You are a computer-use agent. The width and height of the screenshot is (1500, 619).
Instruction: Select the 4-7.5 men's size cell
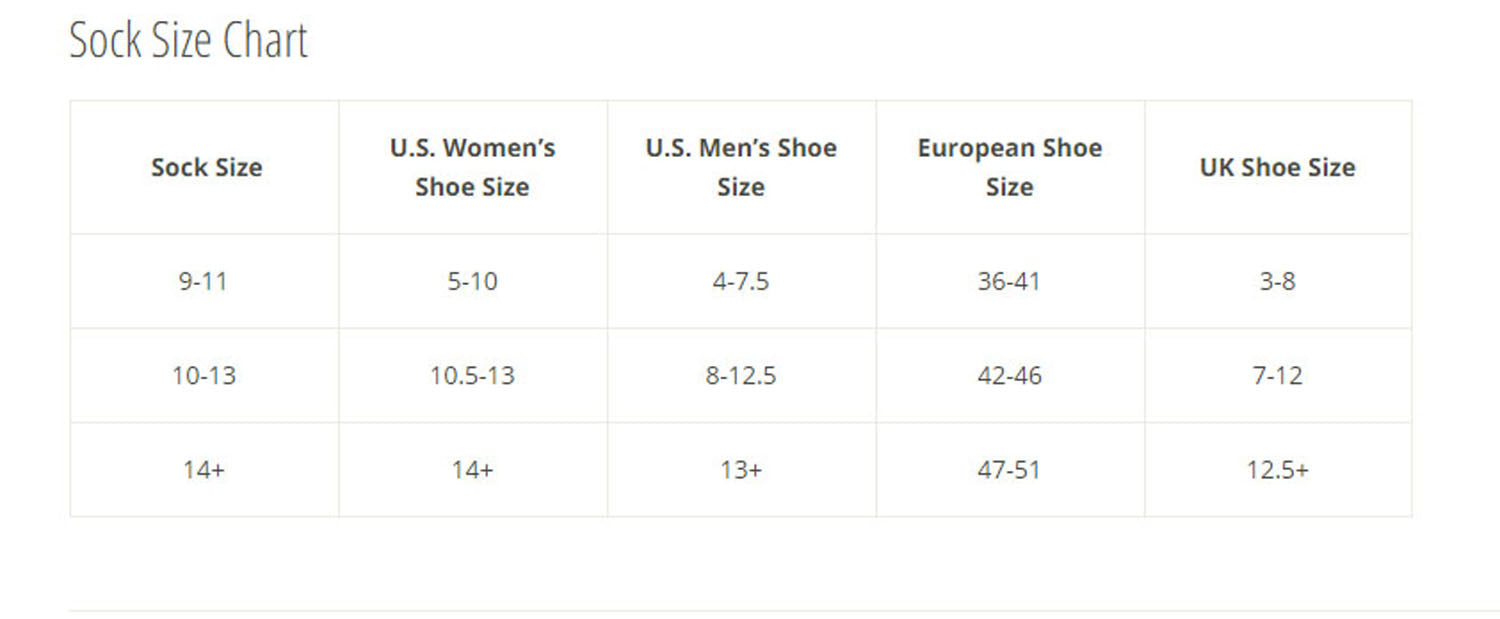(x=741, y=281)
